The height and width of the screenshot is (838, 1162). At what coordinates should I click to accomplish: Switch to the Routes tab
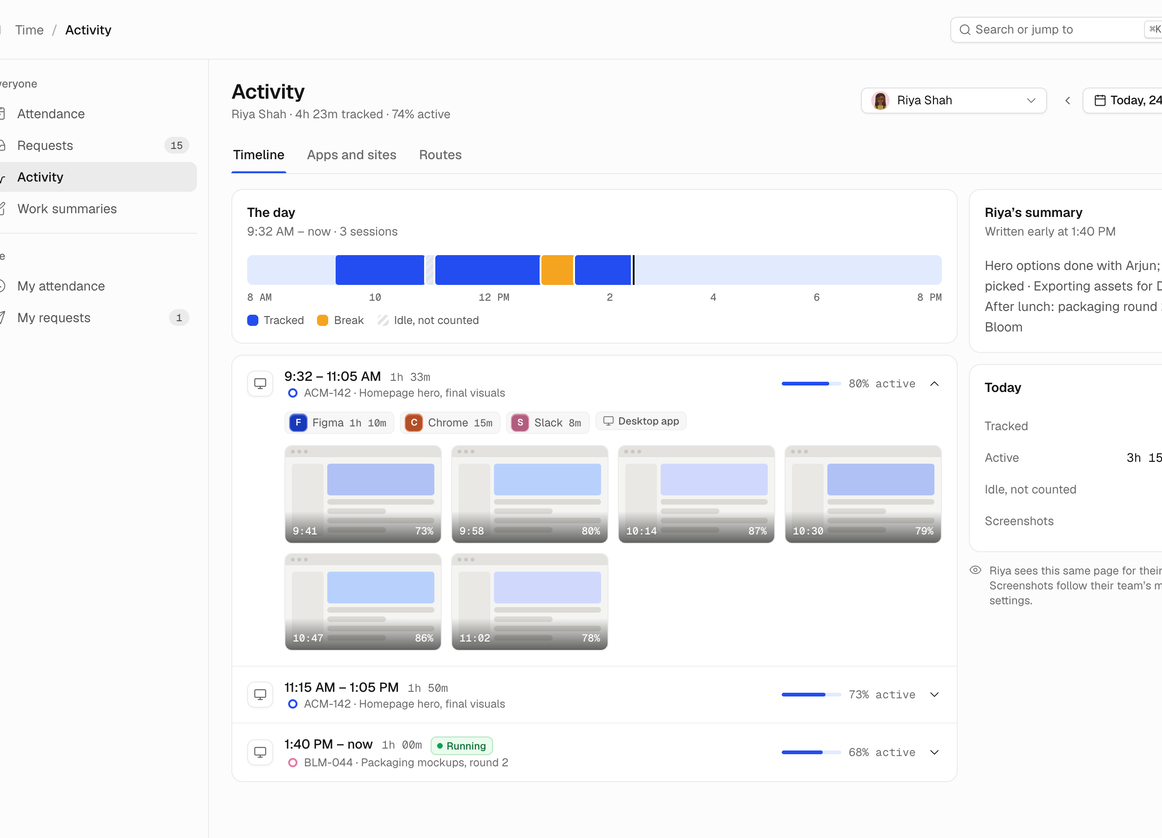(x=440, y=155)
